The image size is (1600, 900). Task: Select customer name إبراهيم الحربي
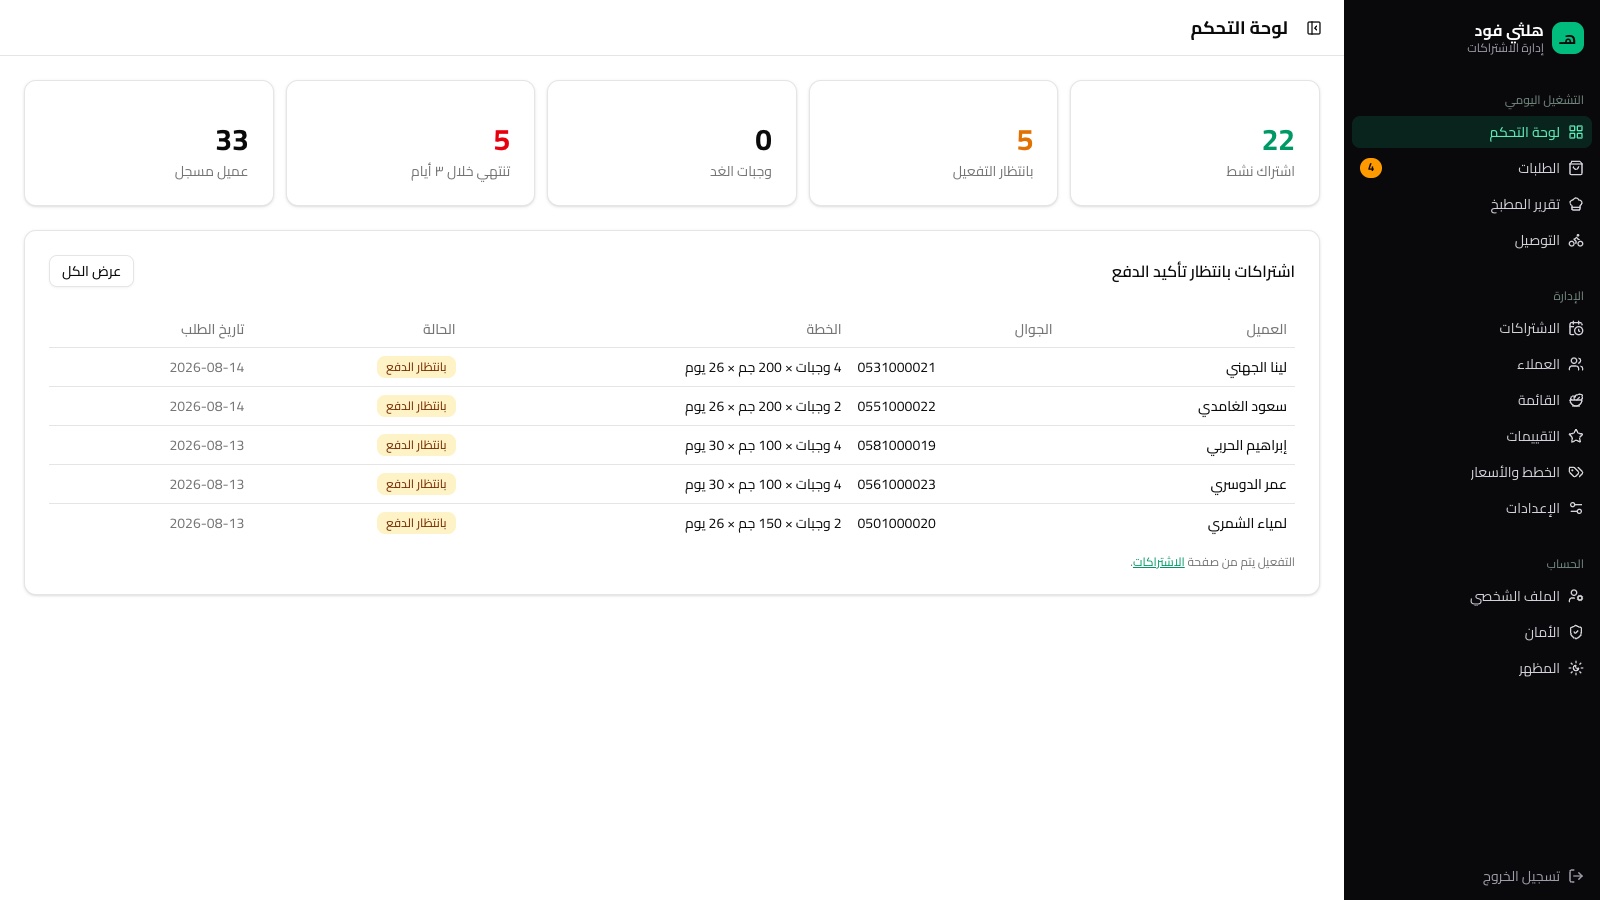click(1246, 445)
